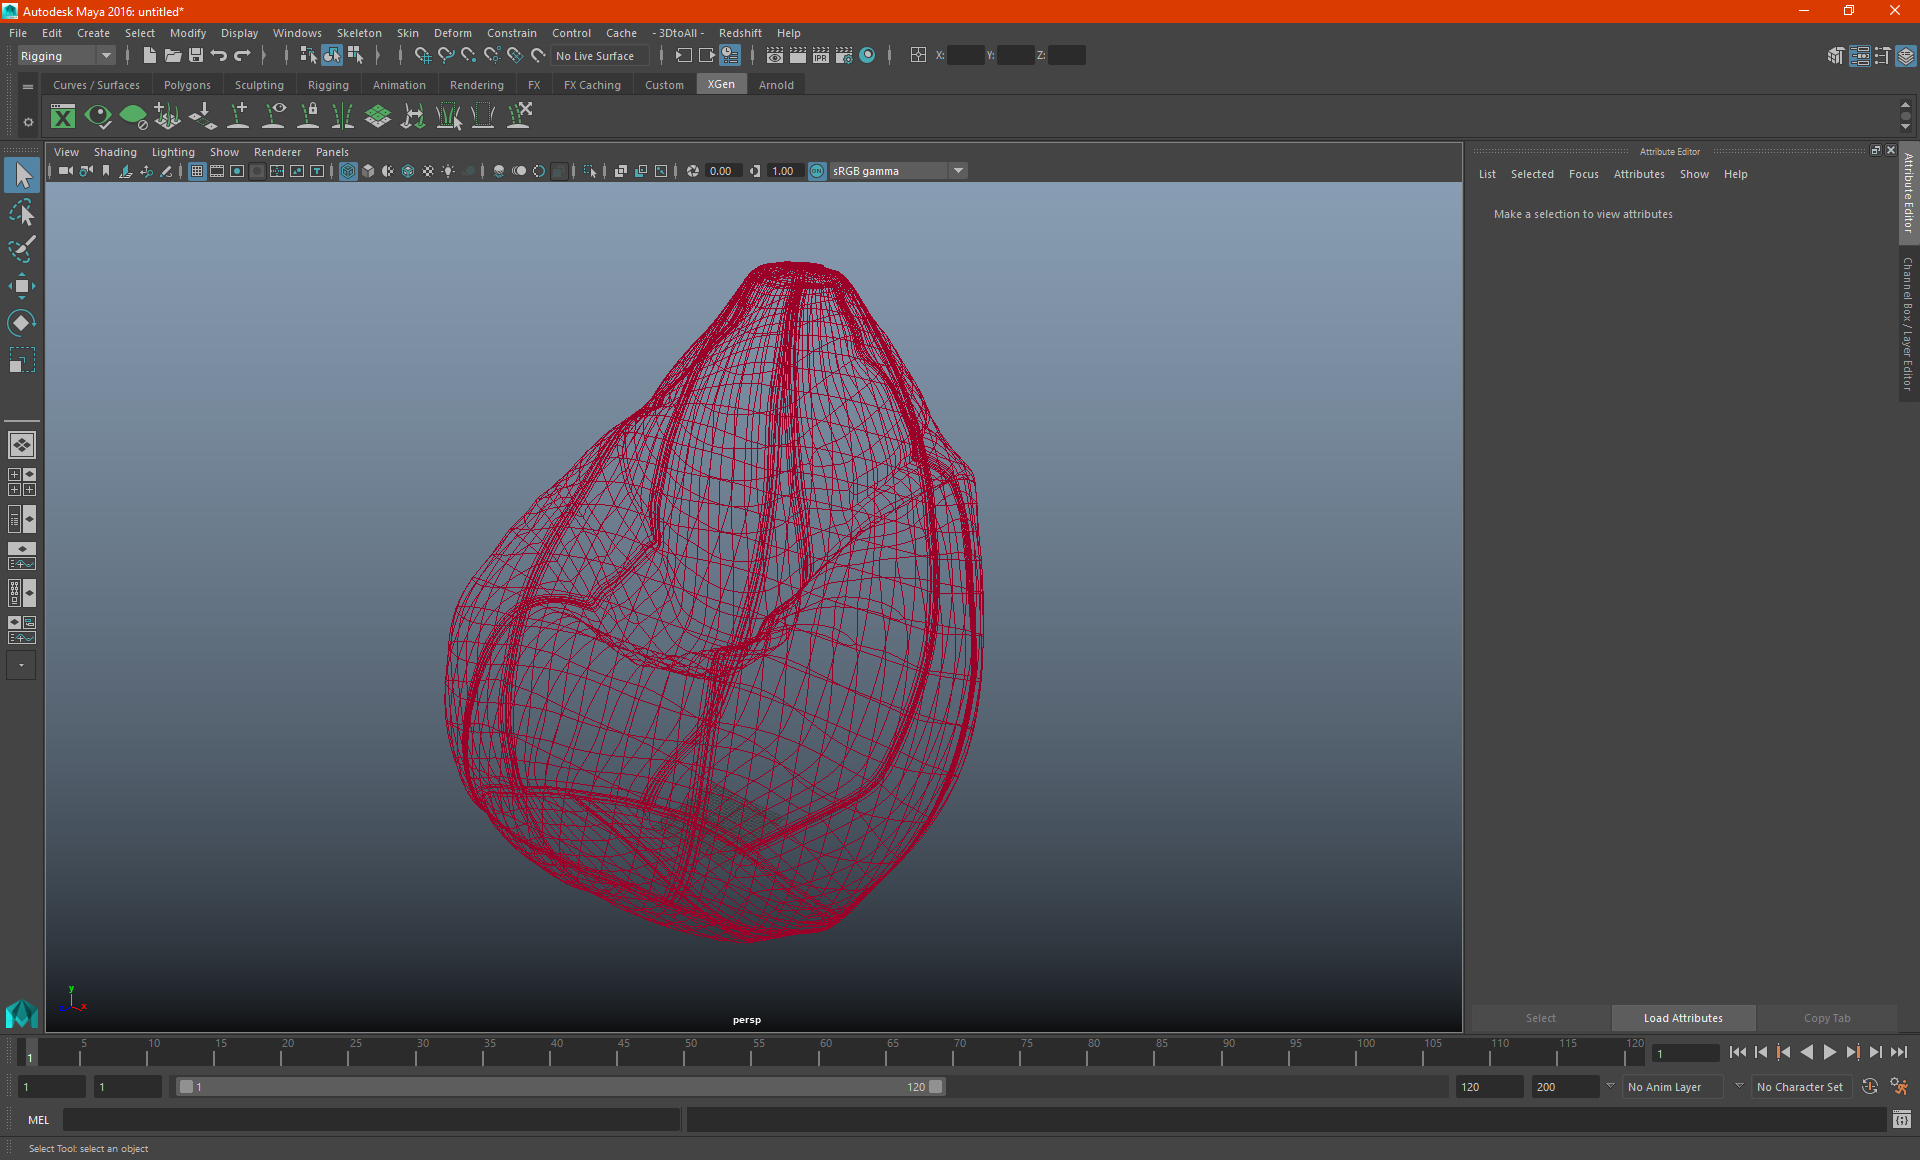
Task: Toggle isolate select in viewport
Action: click(590, 171)
